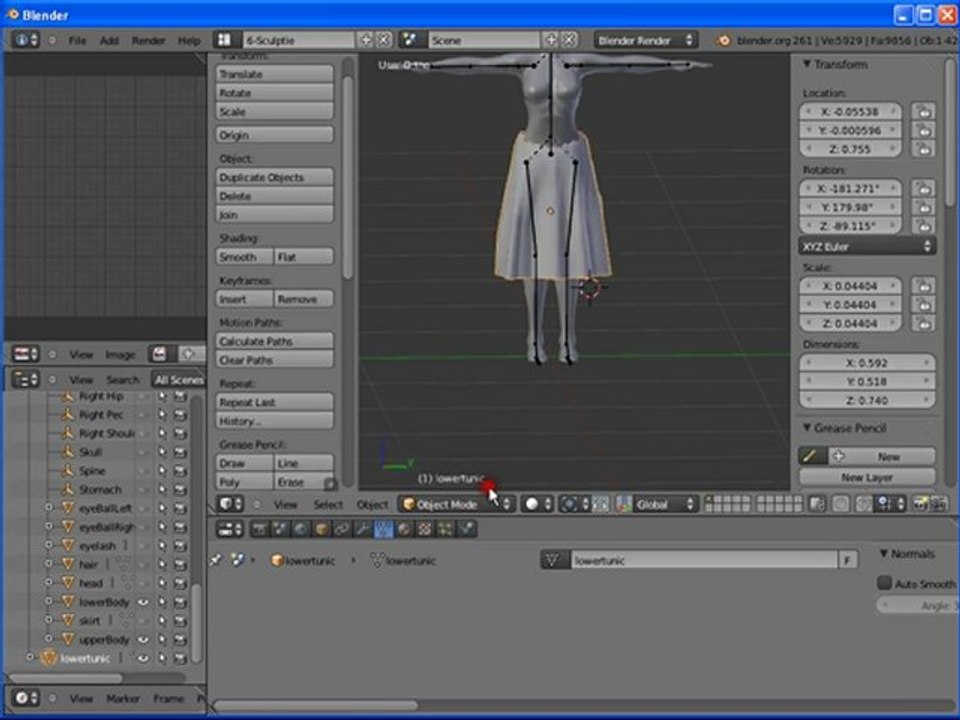Lock the Rotation Z value

click(x=923, y=226)
